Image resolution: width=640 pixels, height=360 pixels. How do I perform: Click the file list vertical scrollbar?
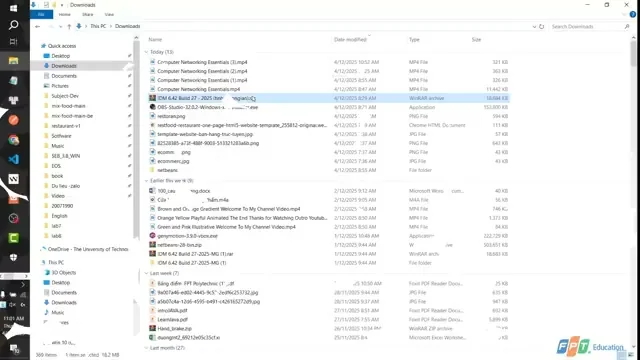[x=633, y=53]
